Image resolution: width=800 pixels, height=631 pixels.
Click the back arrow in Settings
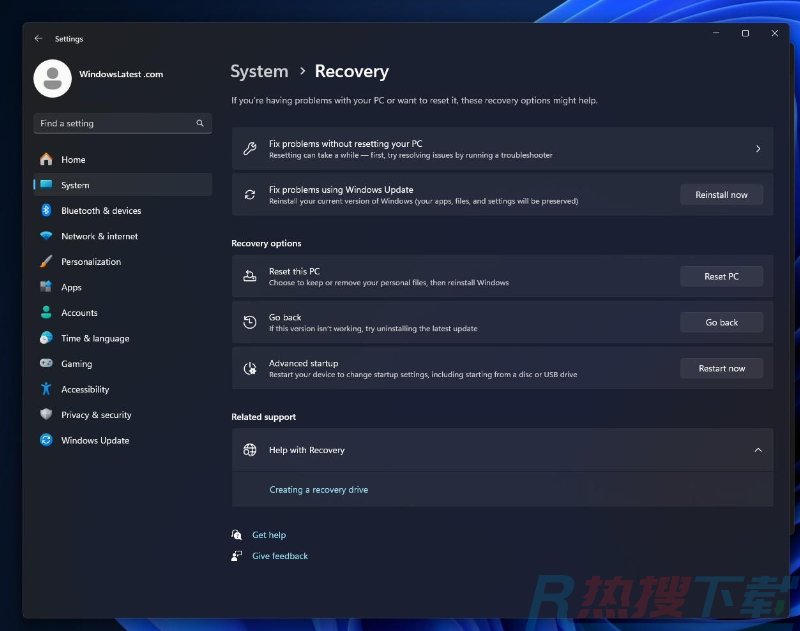38,38
